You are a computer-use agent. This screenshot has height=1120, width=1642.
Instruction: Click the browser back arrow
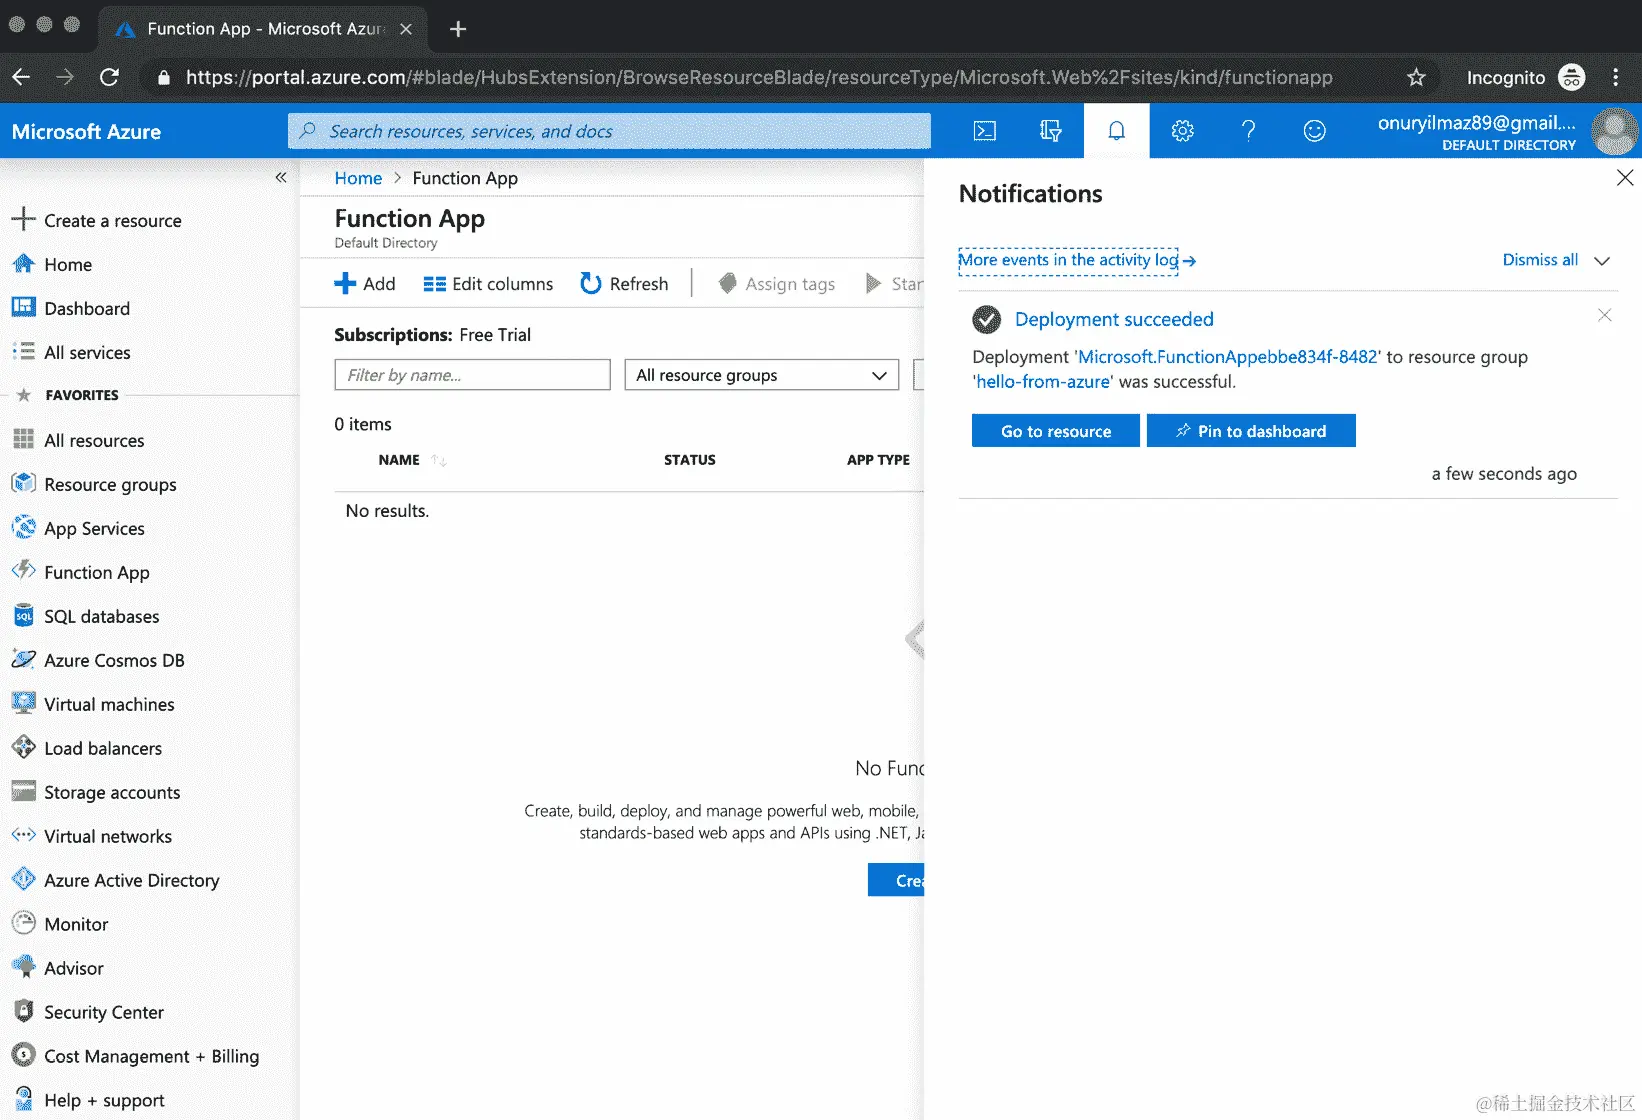[x=21, y=77]
